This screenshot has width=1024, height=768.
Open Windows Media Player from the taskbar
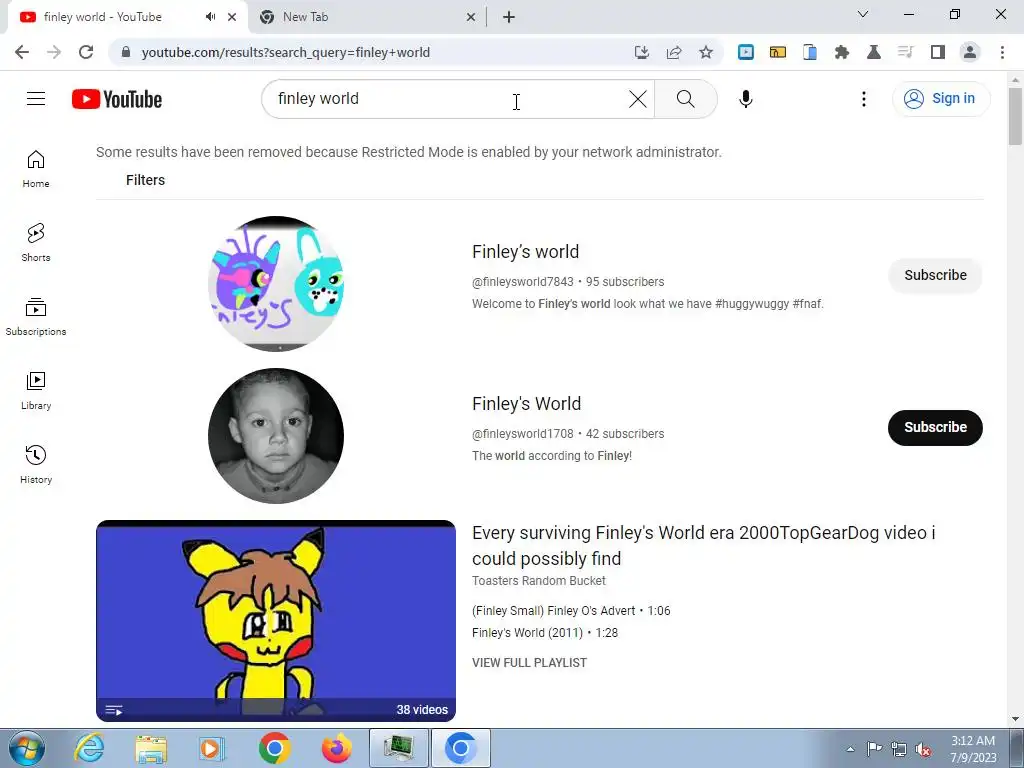(212, 748)
